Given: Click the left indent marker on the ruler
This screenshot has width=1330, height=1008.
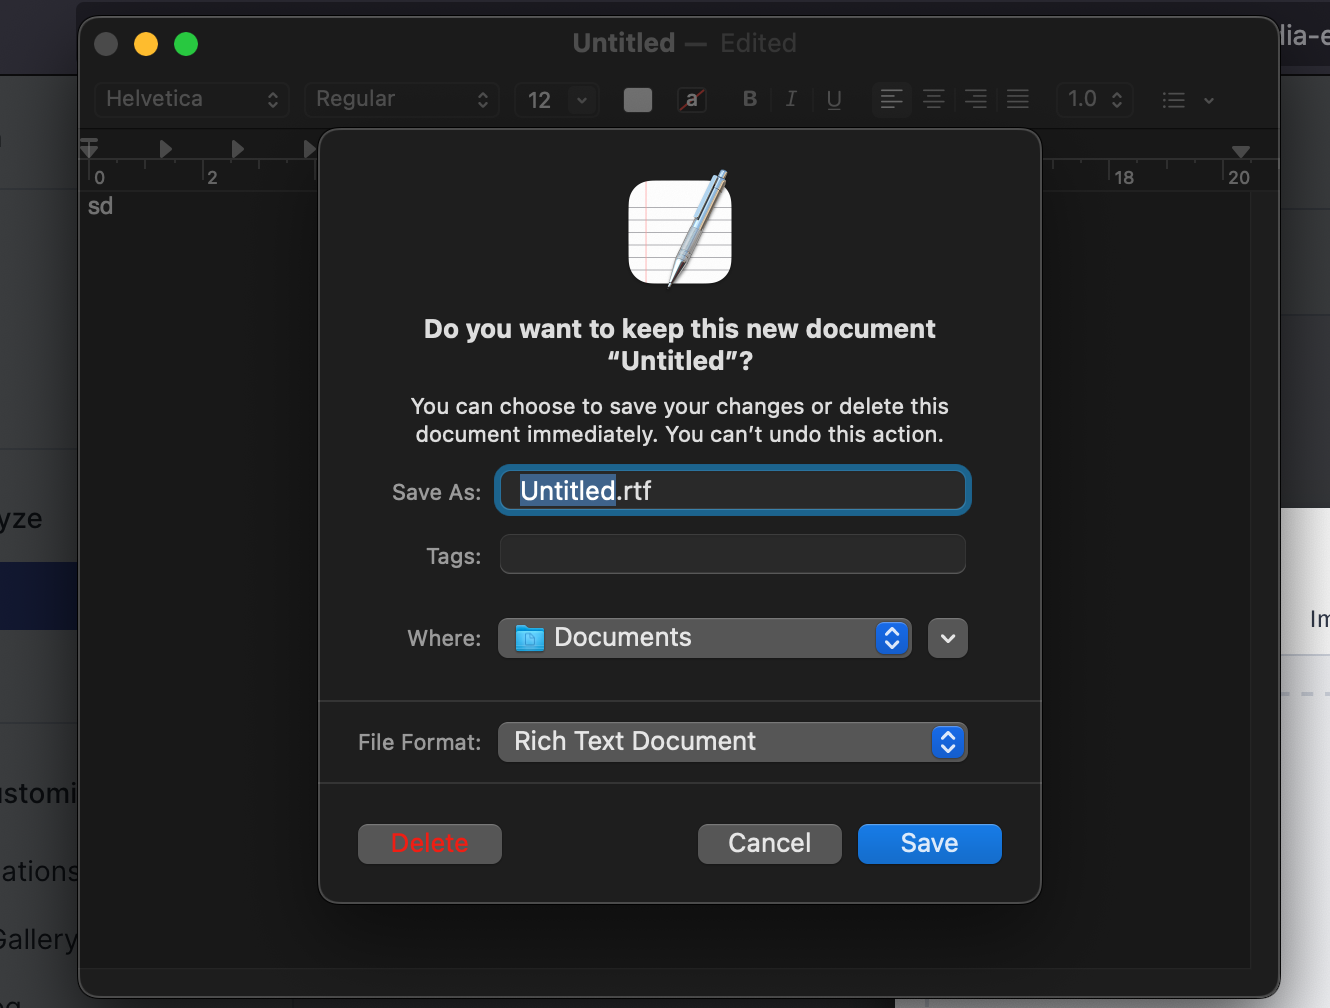Looking at the screenshot, I should (89, 148).
